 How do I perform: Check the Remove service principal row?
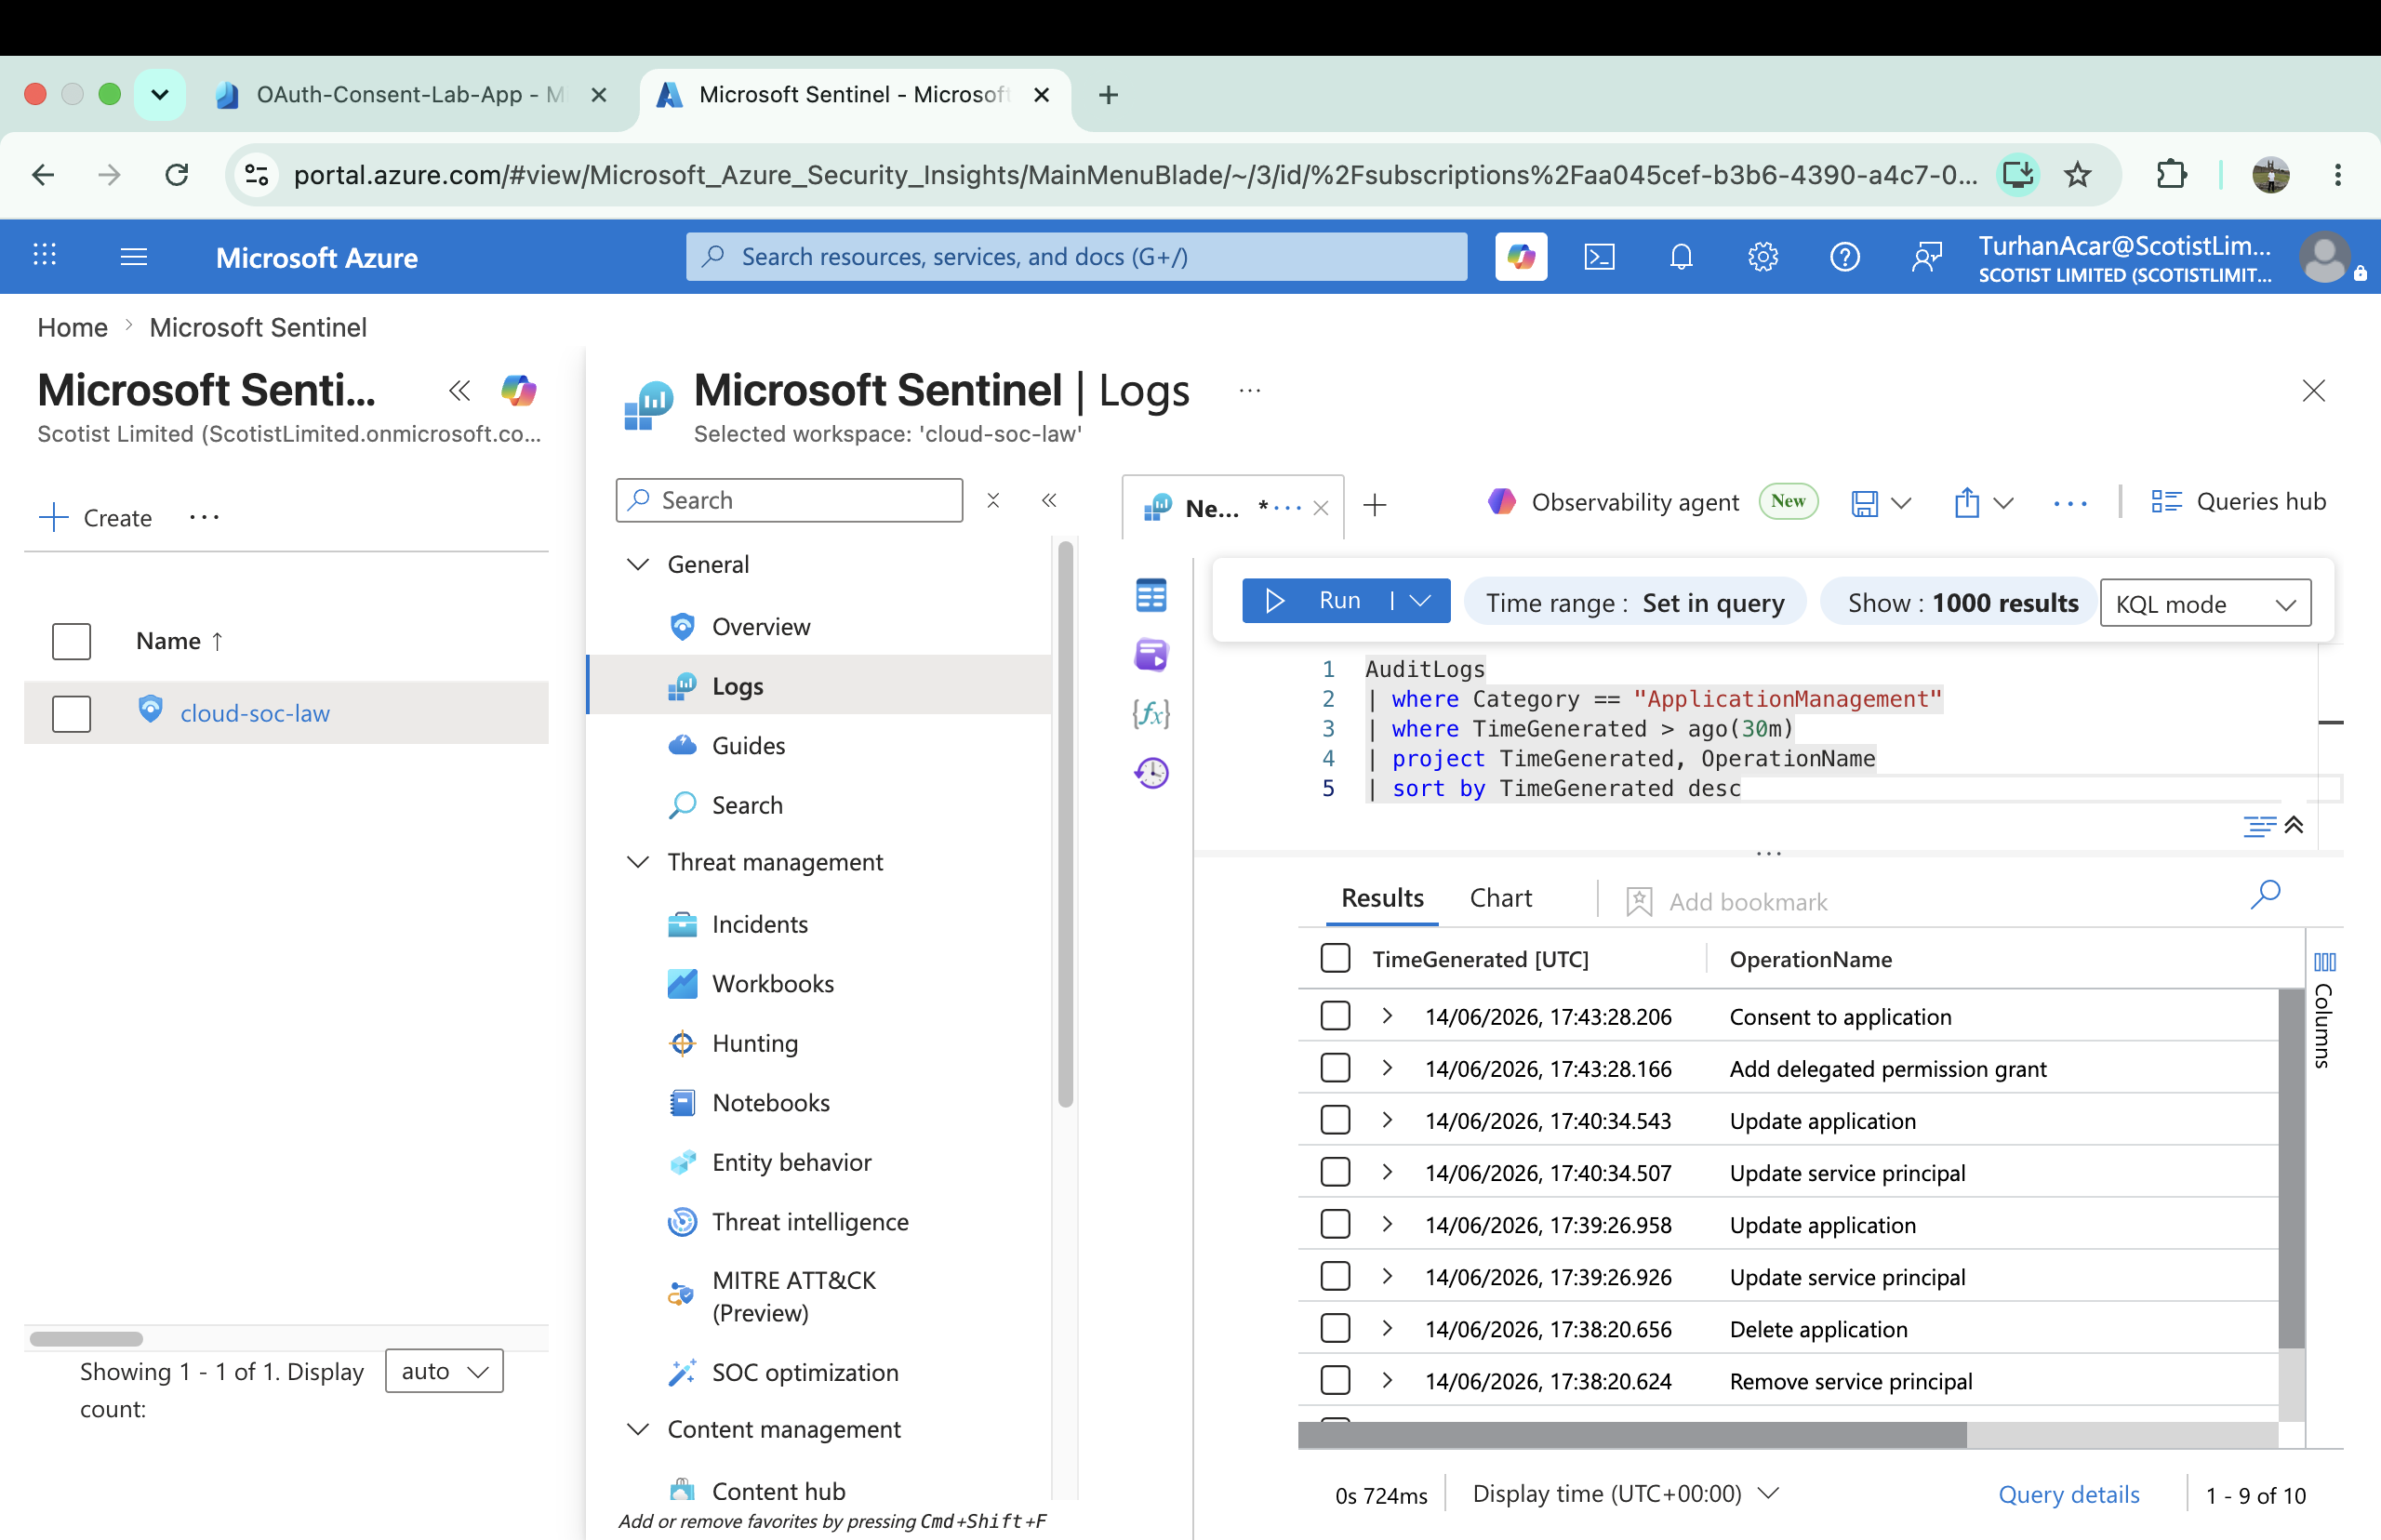[1335, 1380]
